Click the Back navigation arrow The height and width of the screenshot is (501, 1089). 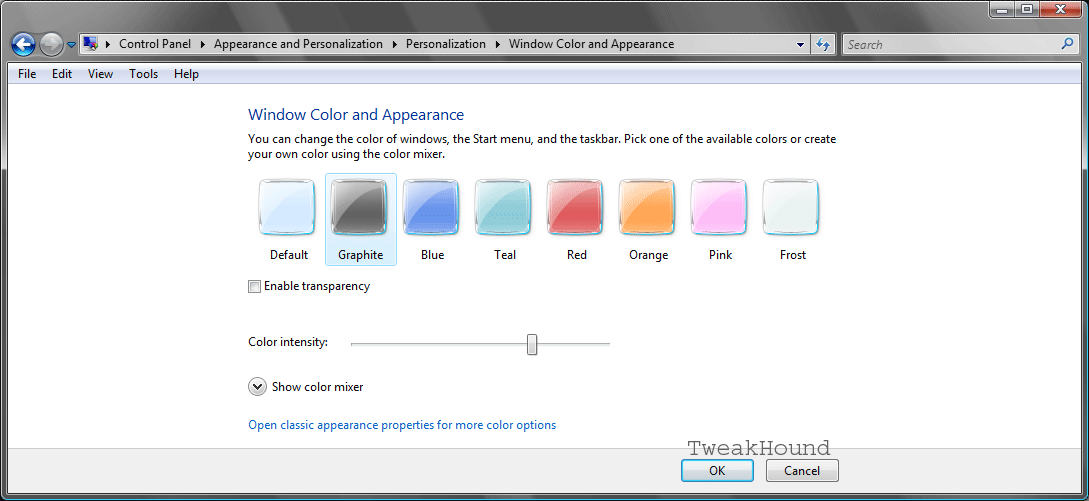[x=23, y=44]
